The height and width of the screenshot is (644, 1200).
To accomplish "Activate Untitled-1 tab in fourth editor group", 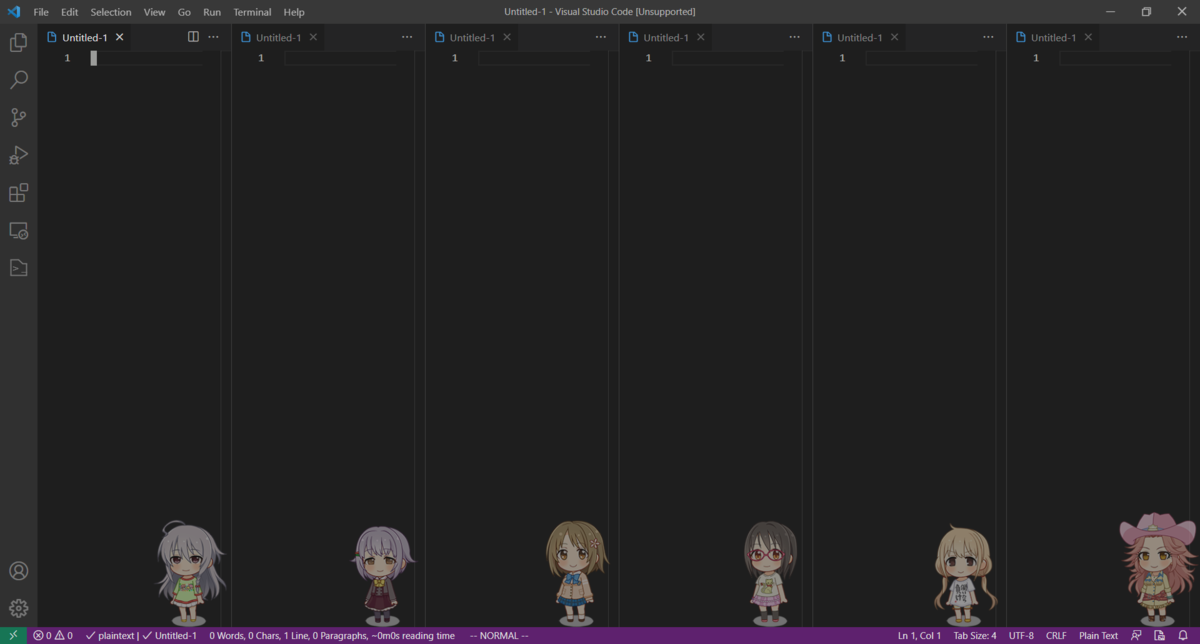I will pos(667,37).
